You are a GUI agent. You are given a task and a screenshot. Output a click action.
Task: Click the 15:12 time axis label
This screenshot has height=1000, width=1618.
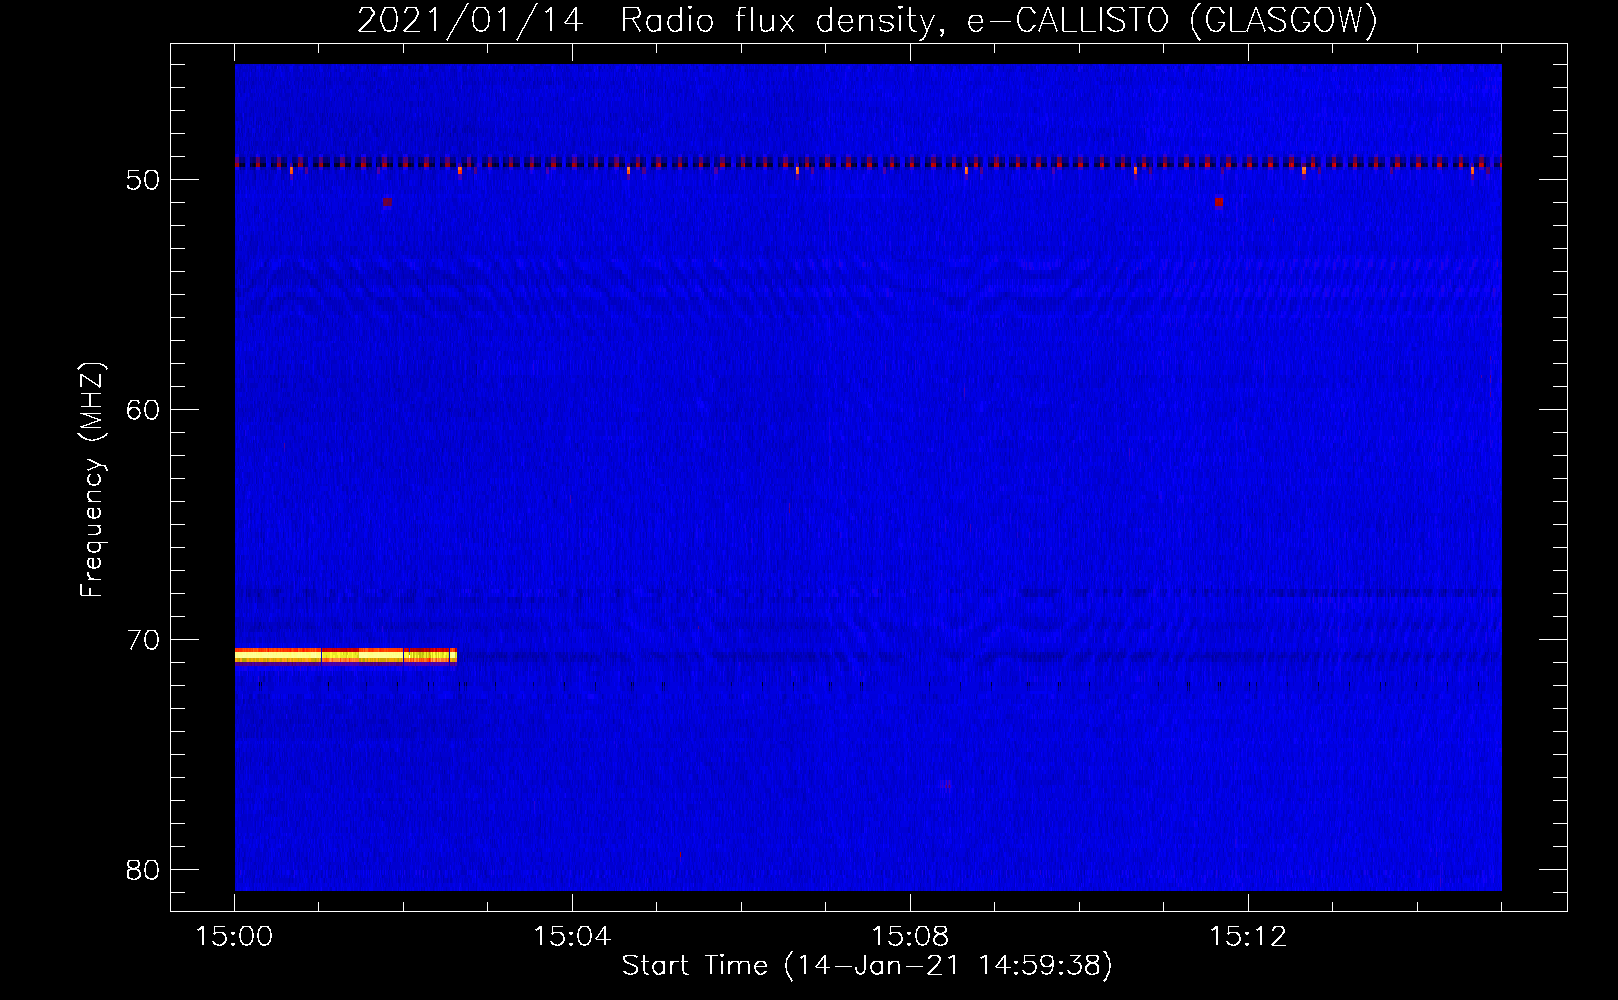point(1248,937)
